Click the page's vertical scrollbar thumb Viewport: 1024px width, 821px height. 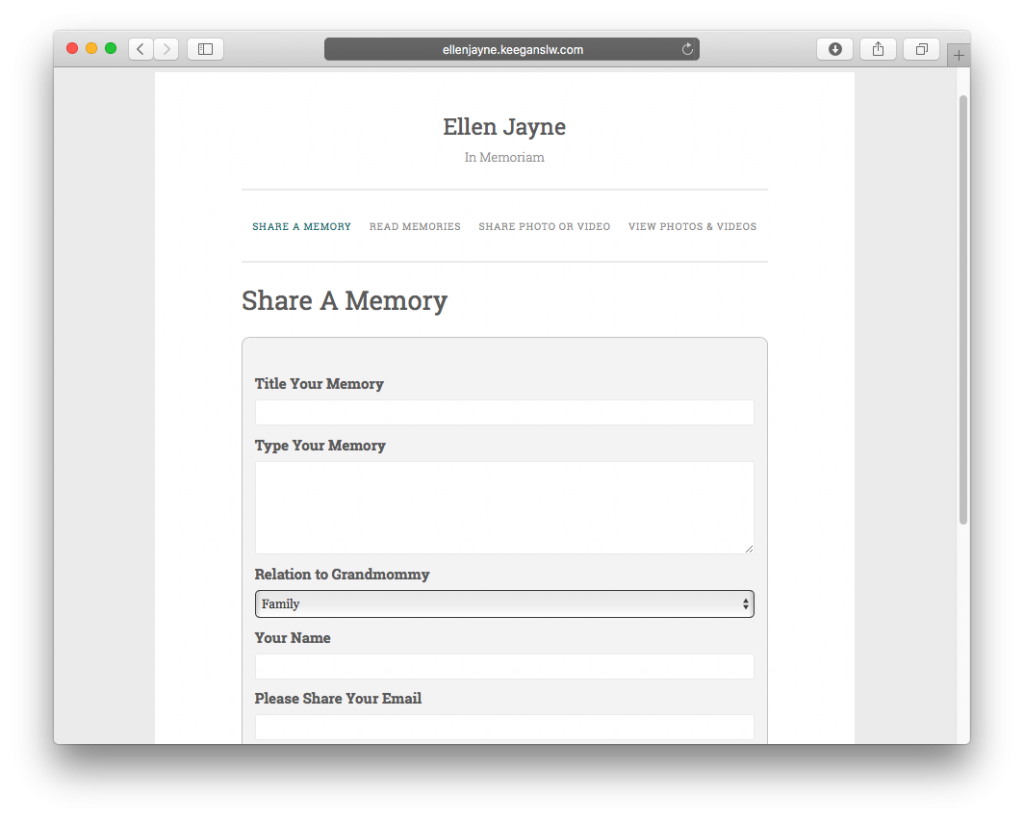click(x=963, y=310)
